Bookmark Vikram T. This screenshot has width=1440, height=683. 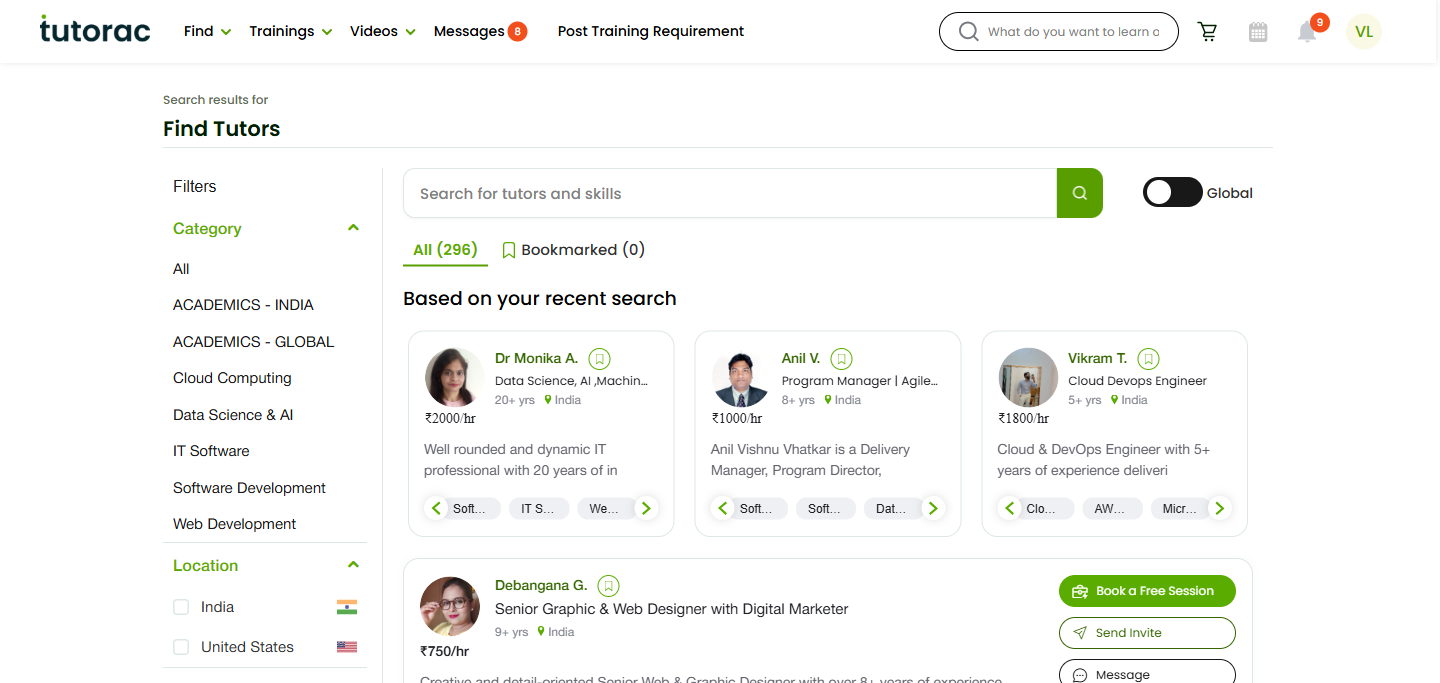[1149, 358]
